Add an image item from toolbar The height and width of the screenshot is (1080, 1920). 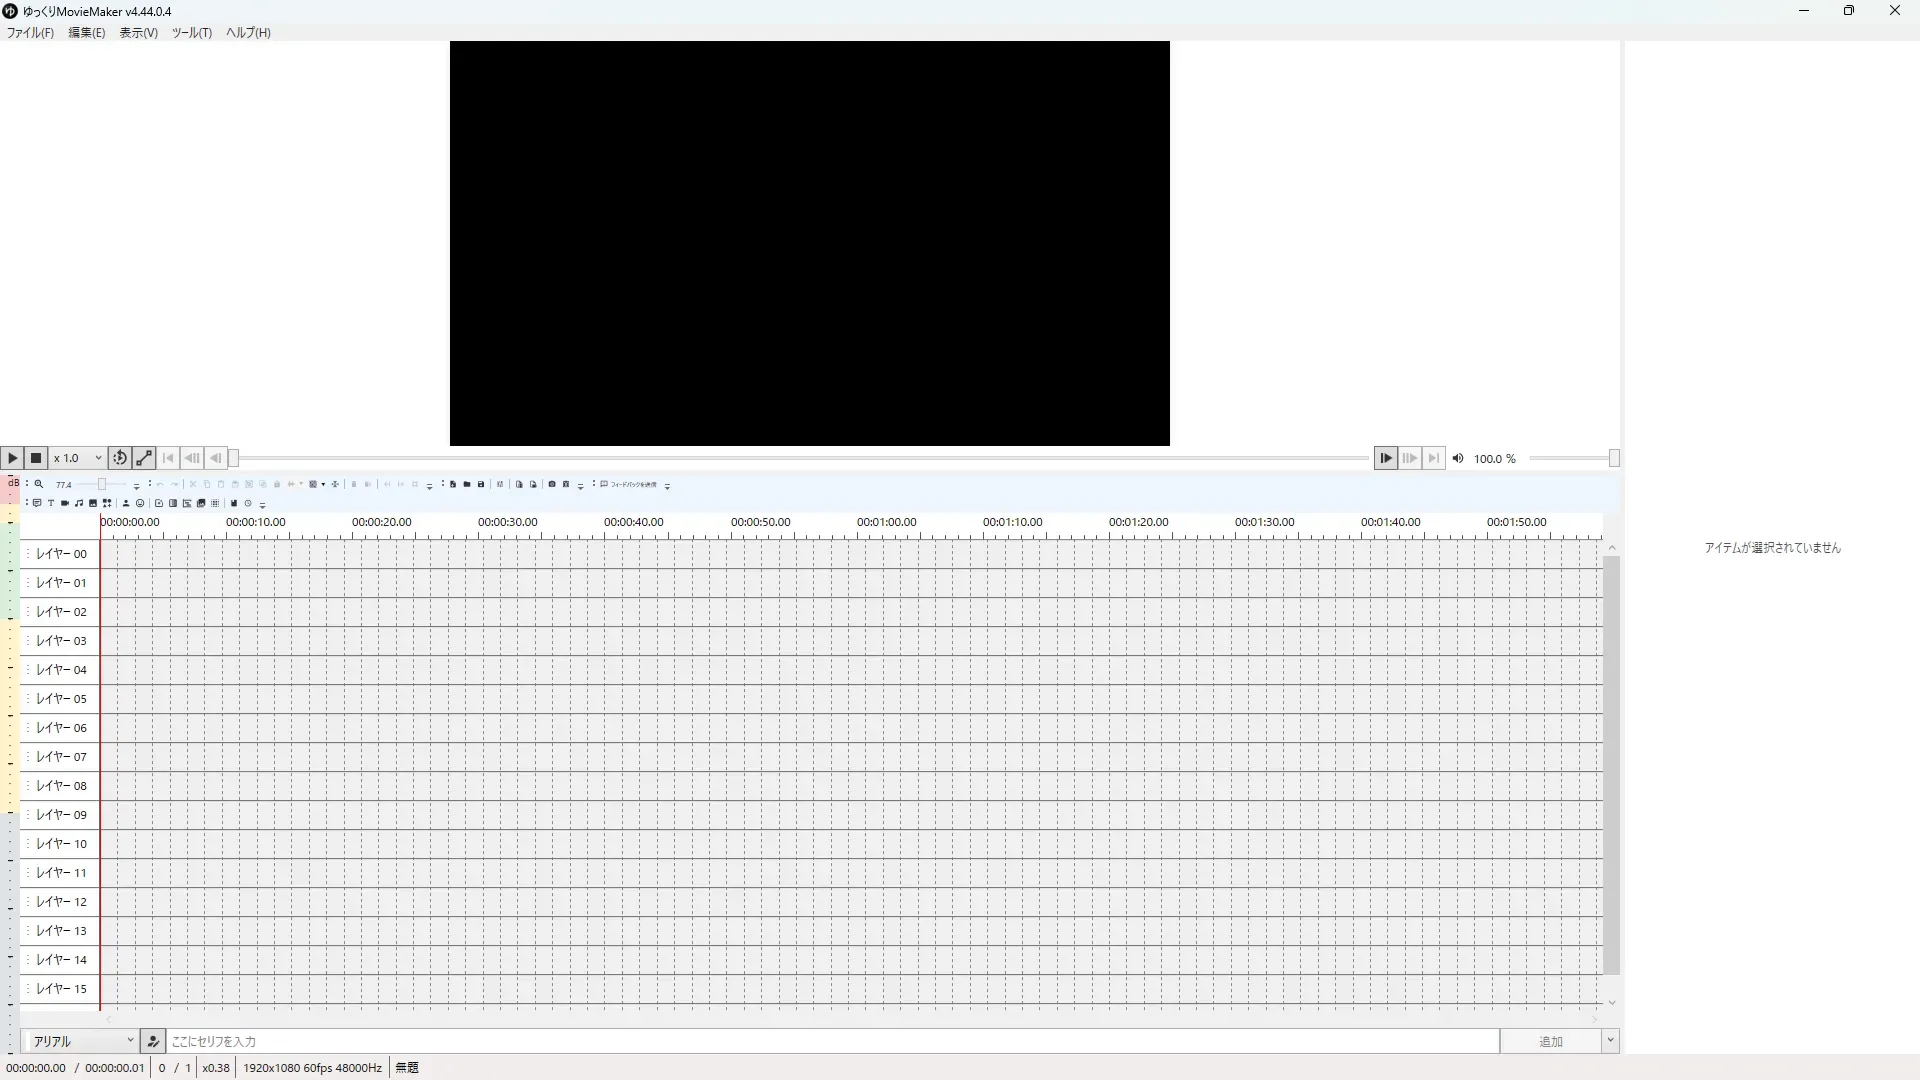[93, 503]
